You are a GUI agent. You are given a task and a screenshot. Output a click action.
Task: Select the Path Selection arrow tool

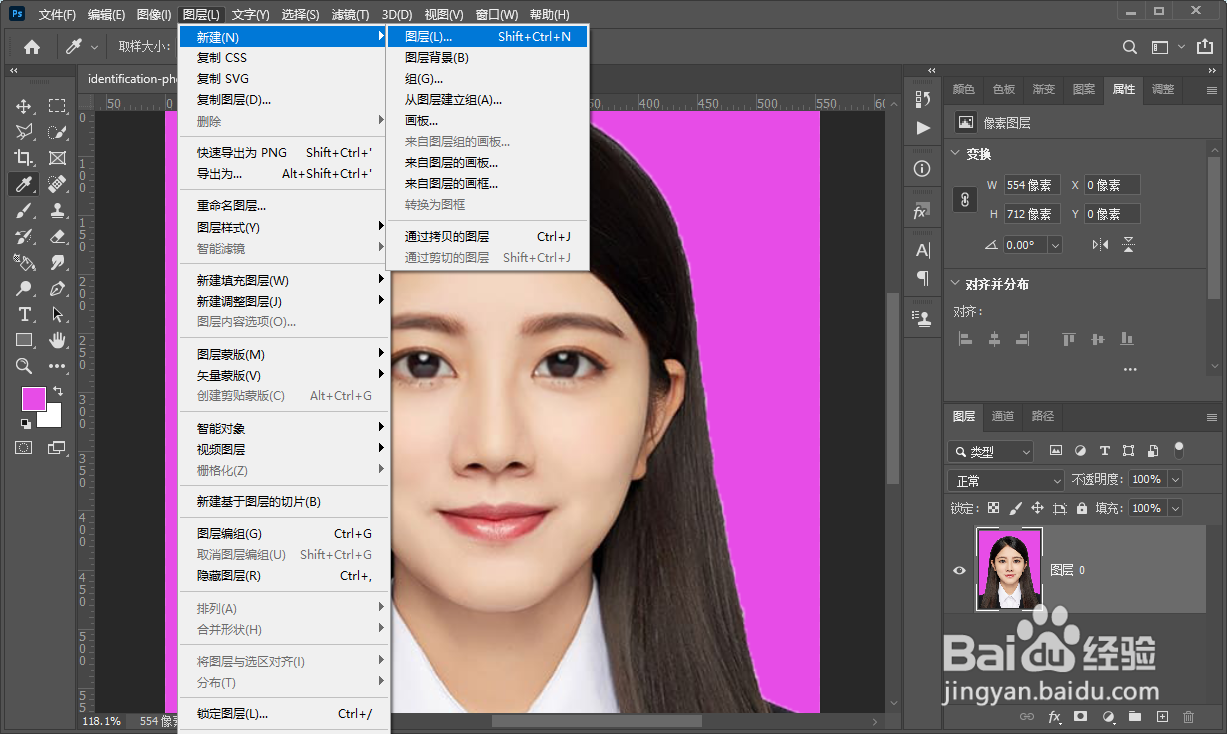coord(58,314)
